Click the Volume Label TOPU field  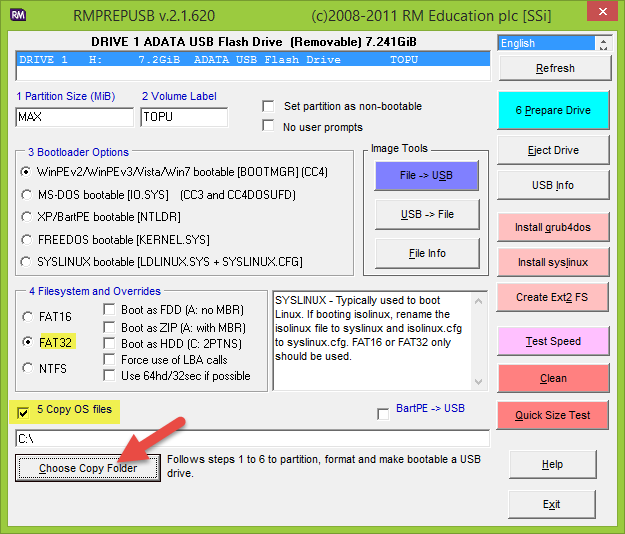pyautogui.click(x=184, y=117)
